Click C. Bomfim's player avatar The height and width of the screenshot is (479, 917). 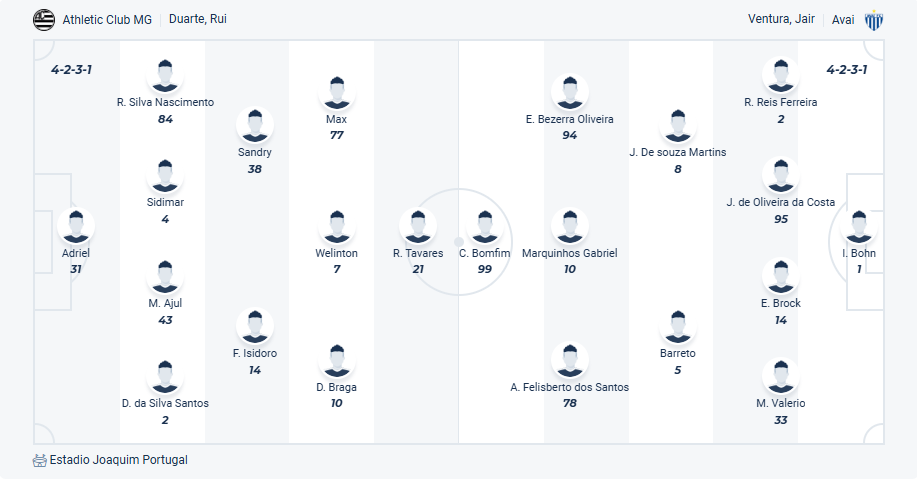[485, 226]
